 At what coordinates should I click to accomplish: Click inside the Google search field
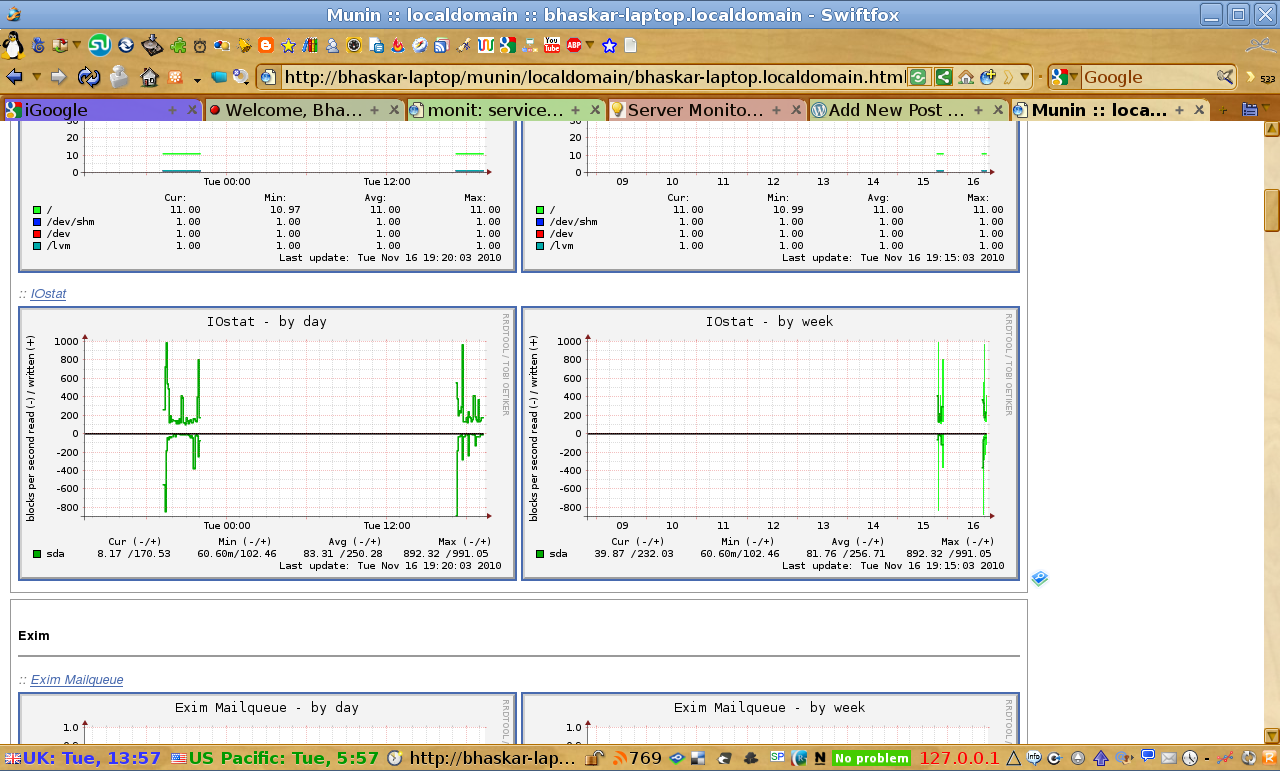tap(1148, 77)
